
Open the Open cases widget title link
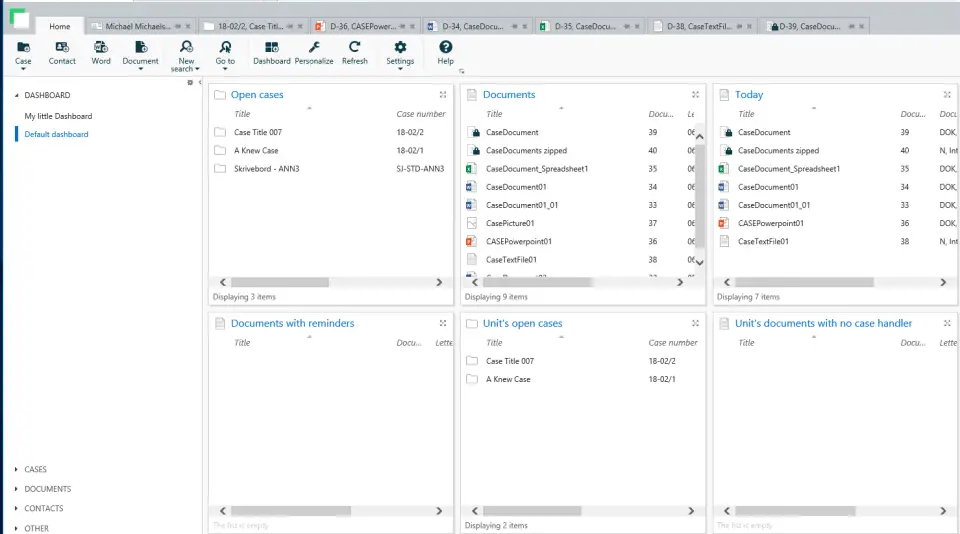257,94
